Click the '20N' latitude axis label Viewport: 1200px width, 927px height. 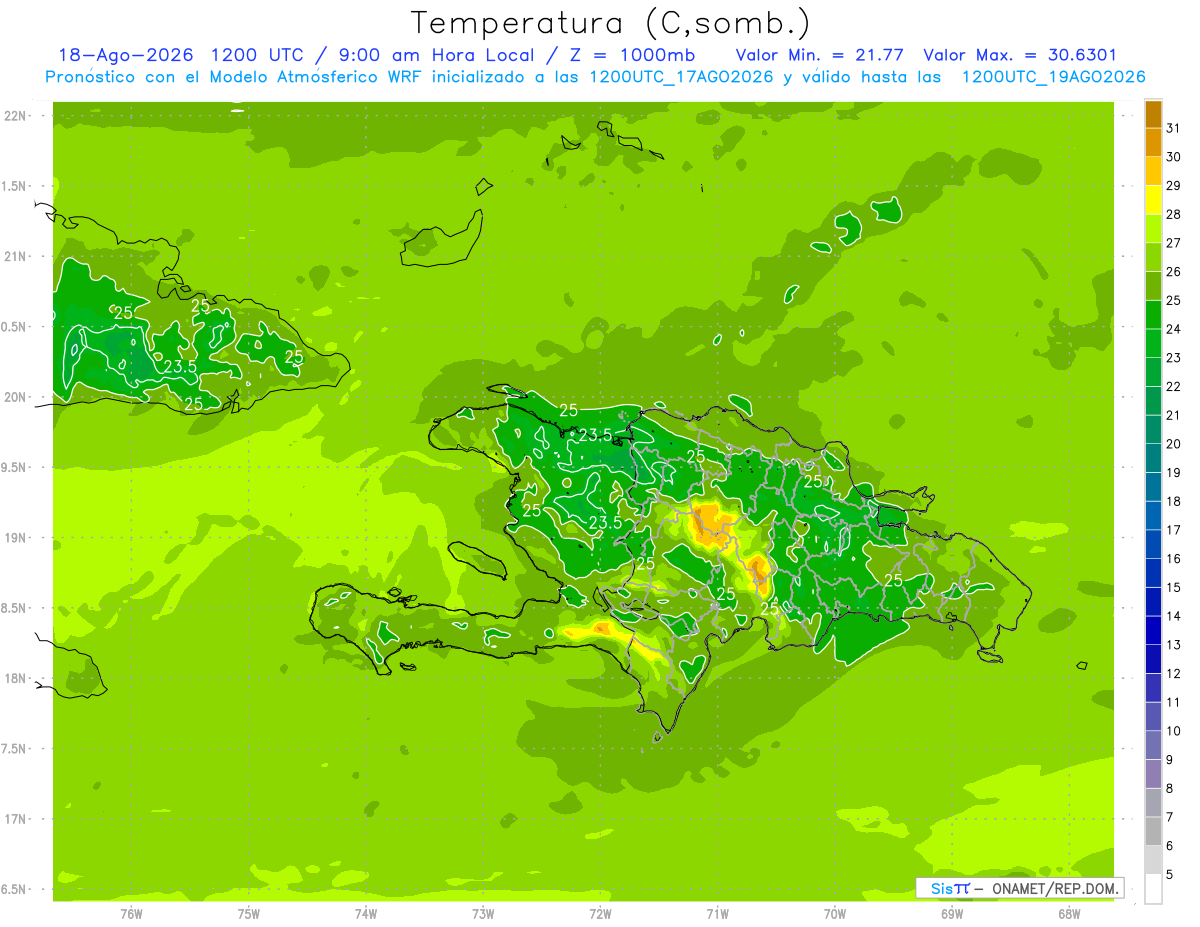15,397
